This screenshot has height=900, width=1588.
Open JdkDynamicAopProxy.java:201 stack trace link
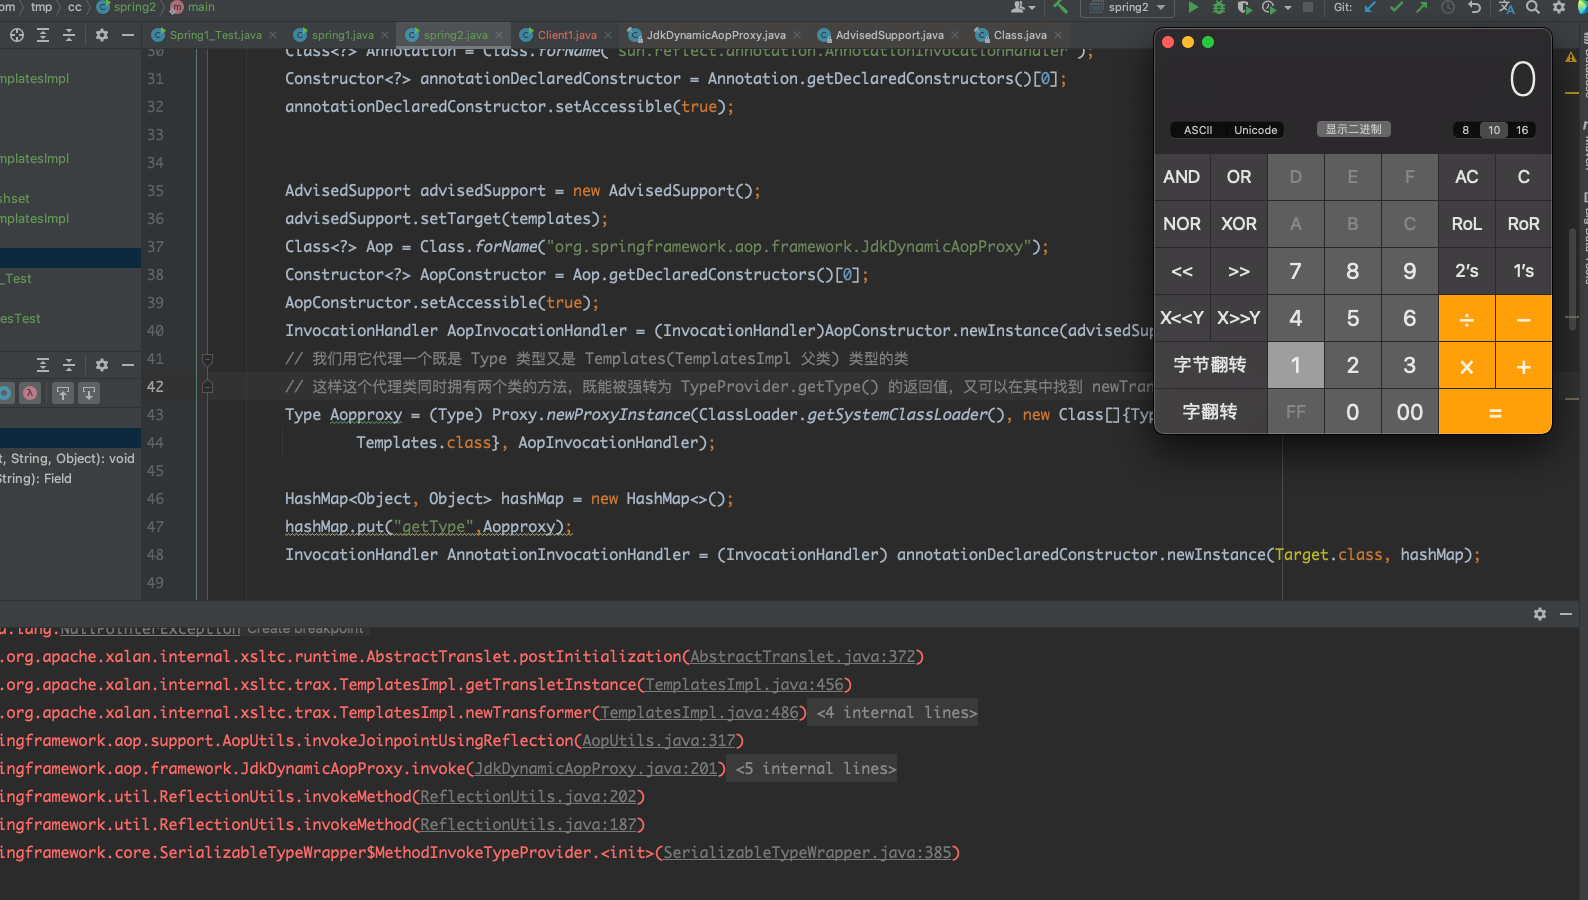(596, 769)
